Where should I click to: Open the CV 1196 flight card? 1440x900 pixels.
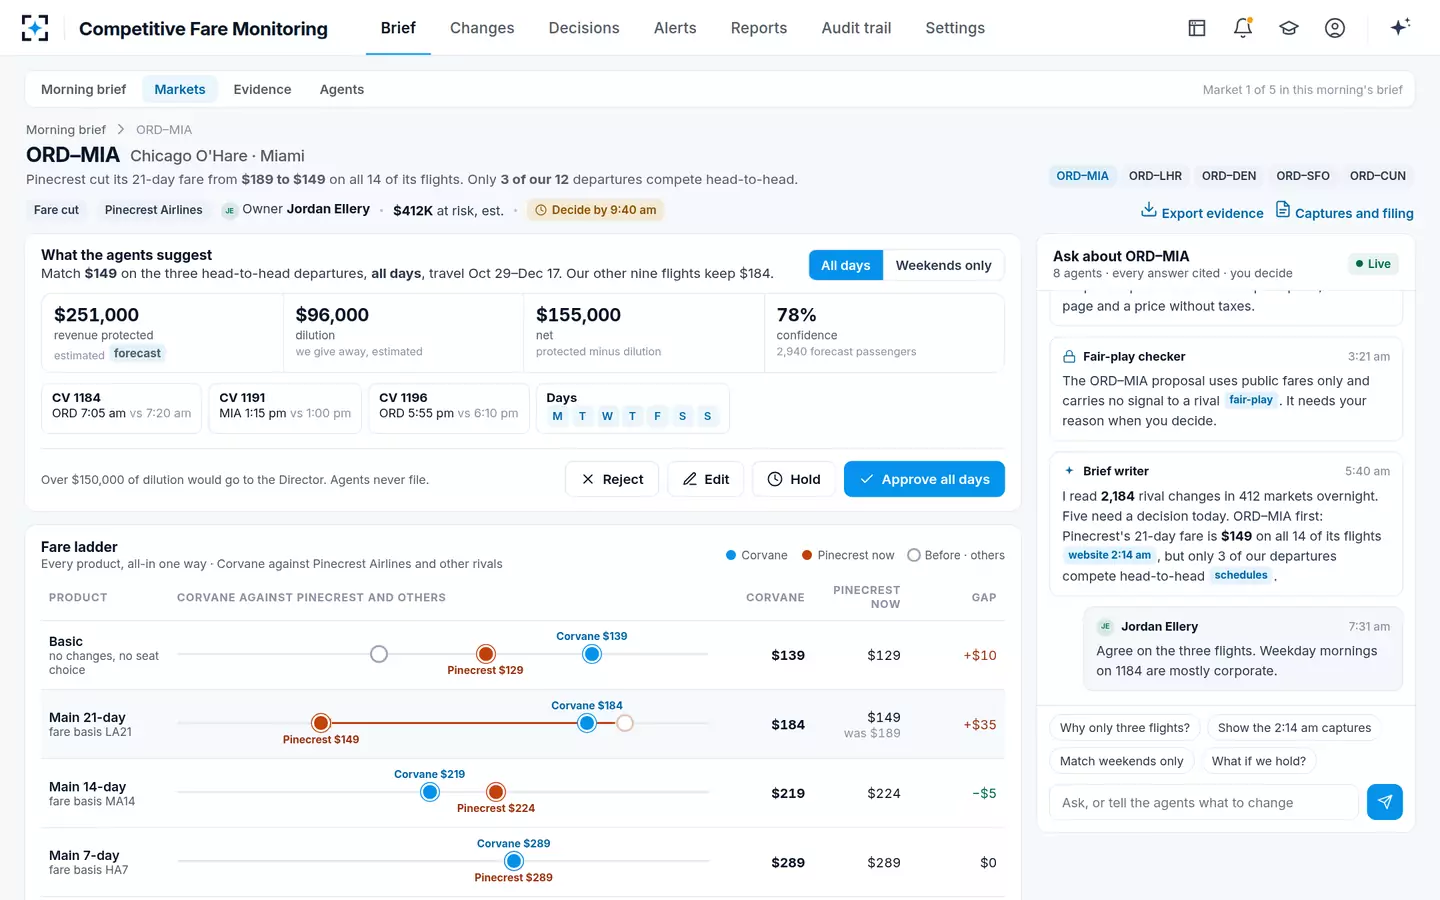tap(449, 408)
